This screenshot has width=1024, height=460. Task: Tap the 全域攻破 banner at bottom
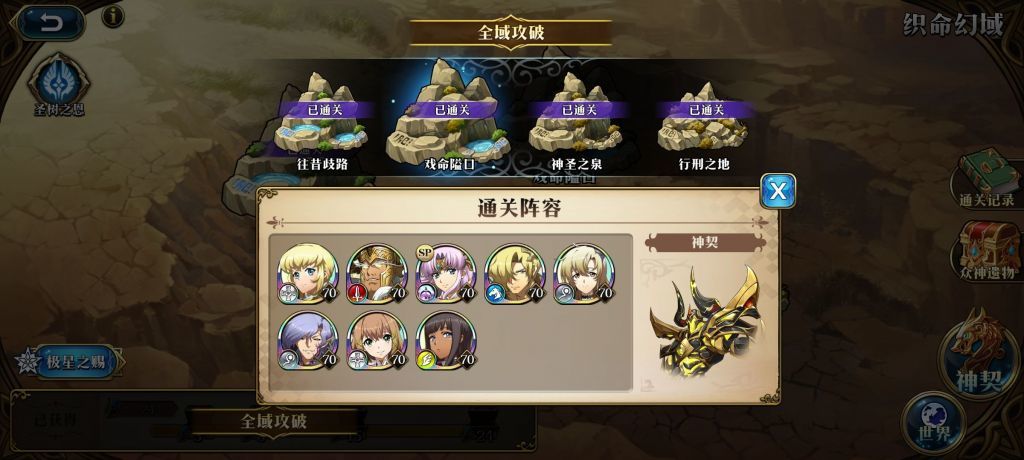(274, 421)
